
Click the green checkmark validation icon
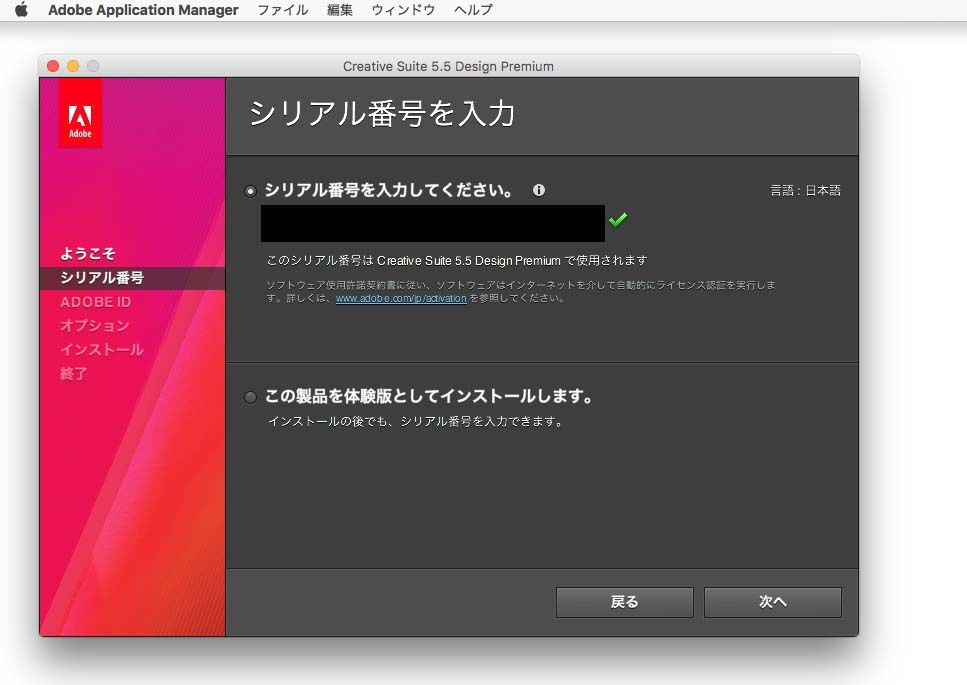click(x=618, y=219)
